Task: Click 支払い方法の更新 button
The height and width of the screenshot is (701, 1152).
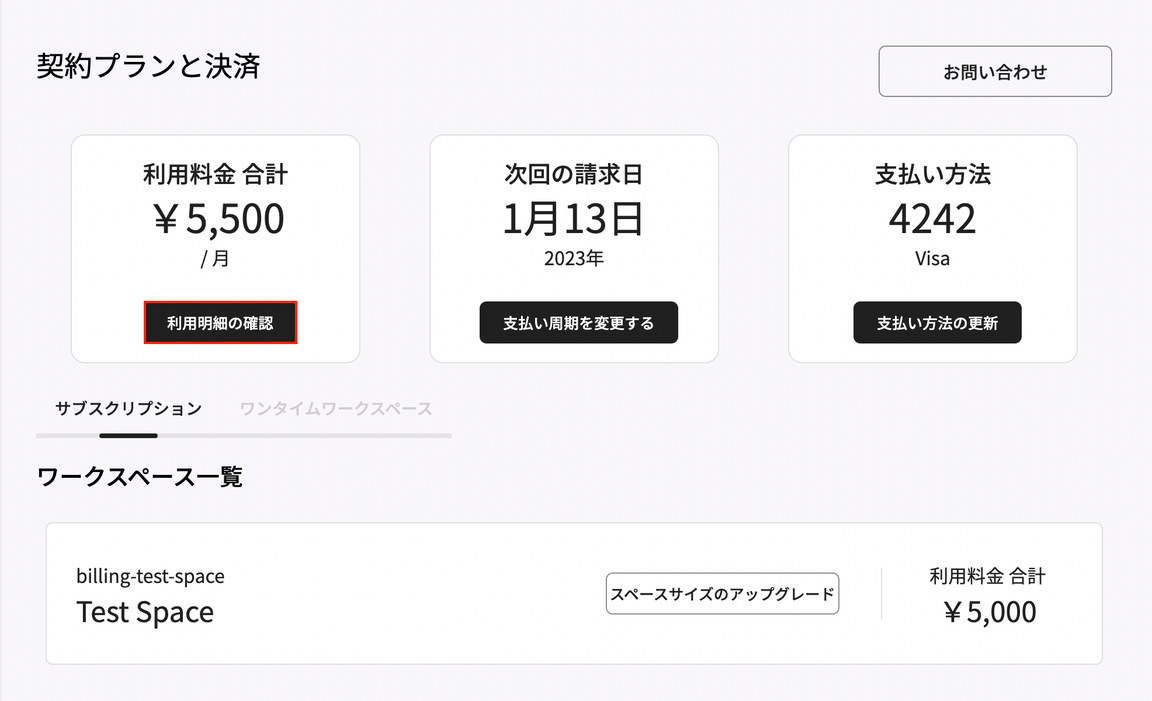Action: point(937,323)
